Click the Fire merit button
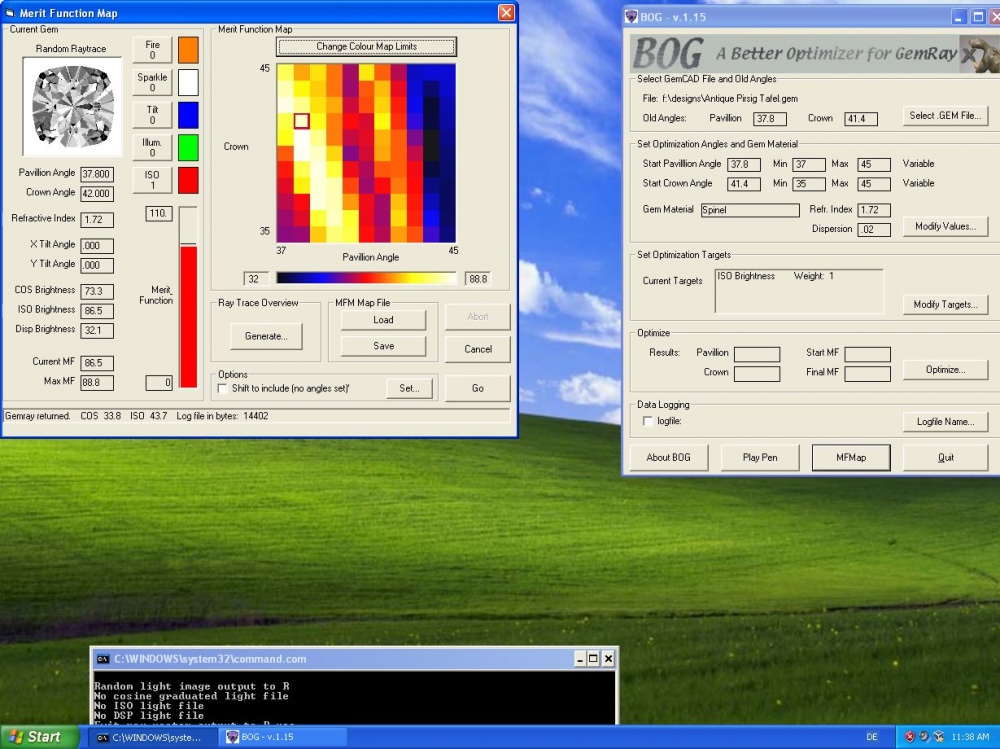The height and width of the screenshot is (749, 1000). [x=152, y=50]
